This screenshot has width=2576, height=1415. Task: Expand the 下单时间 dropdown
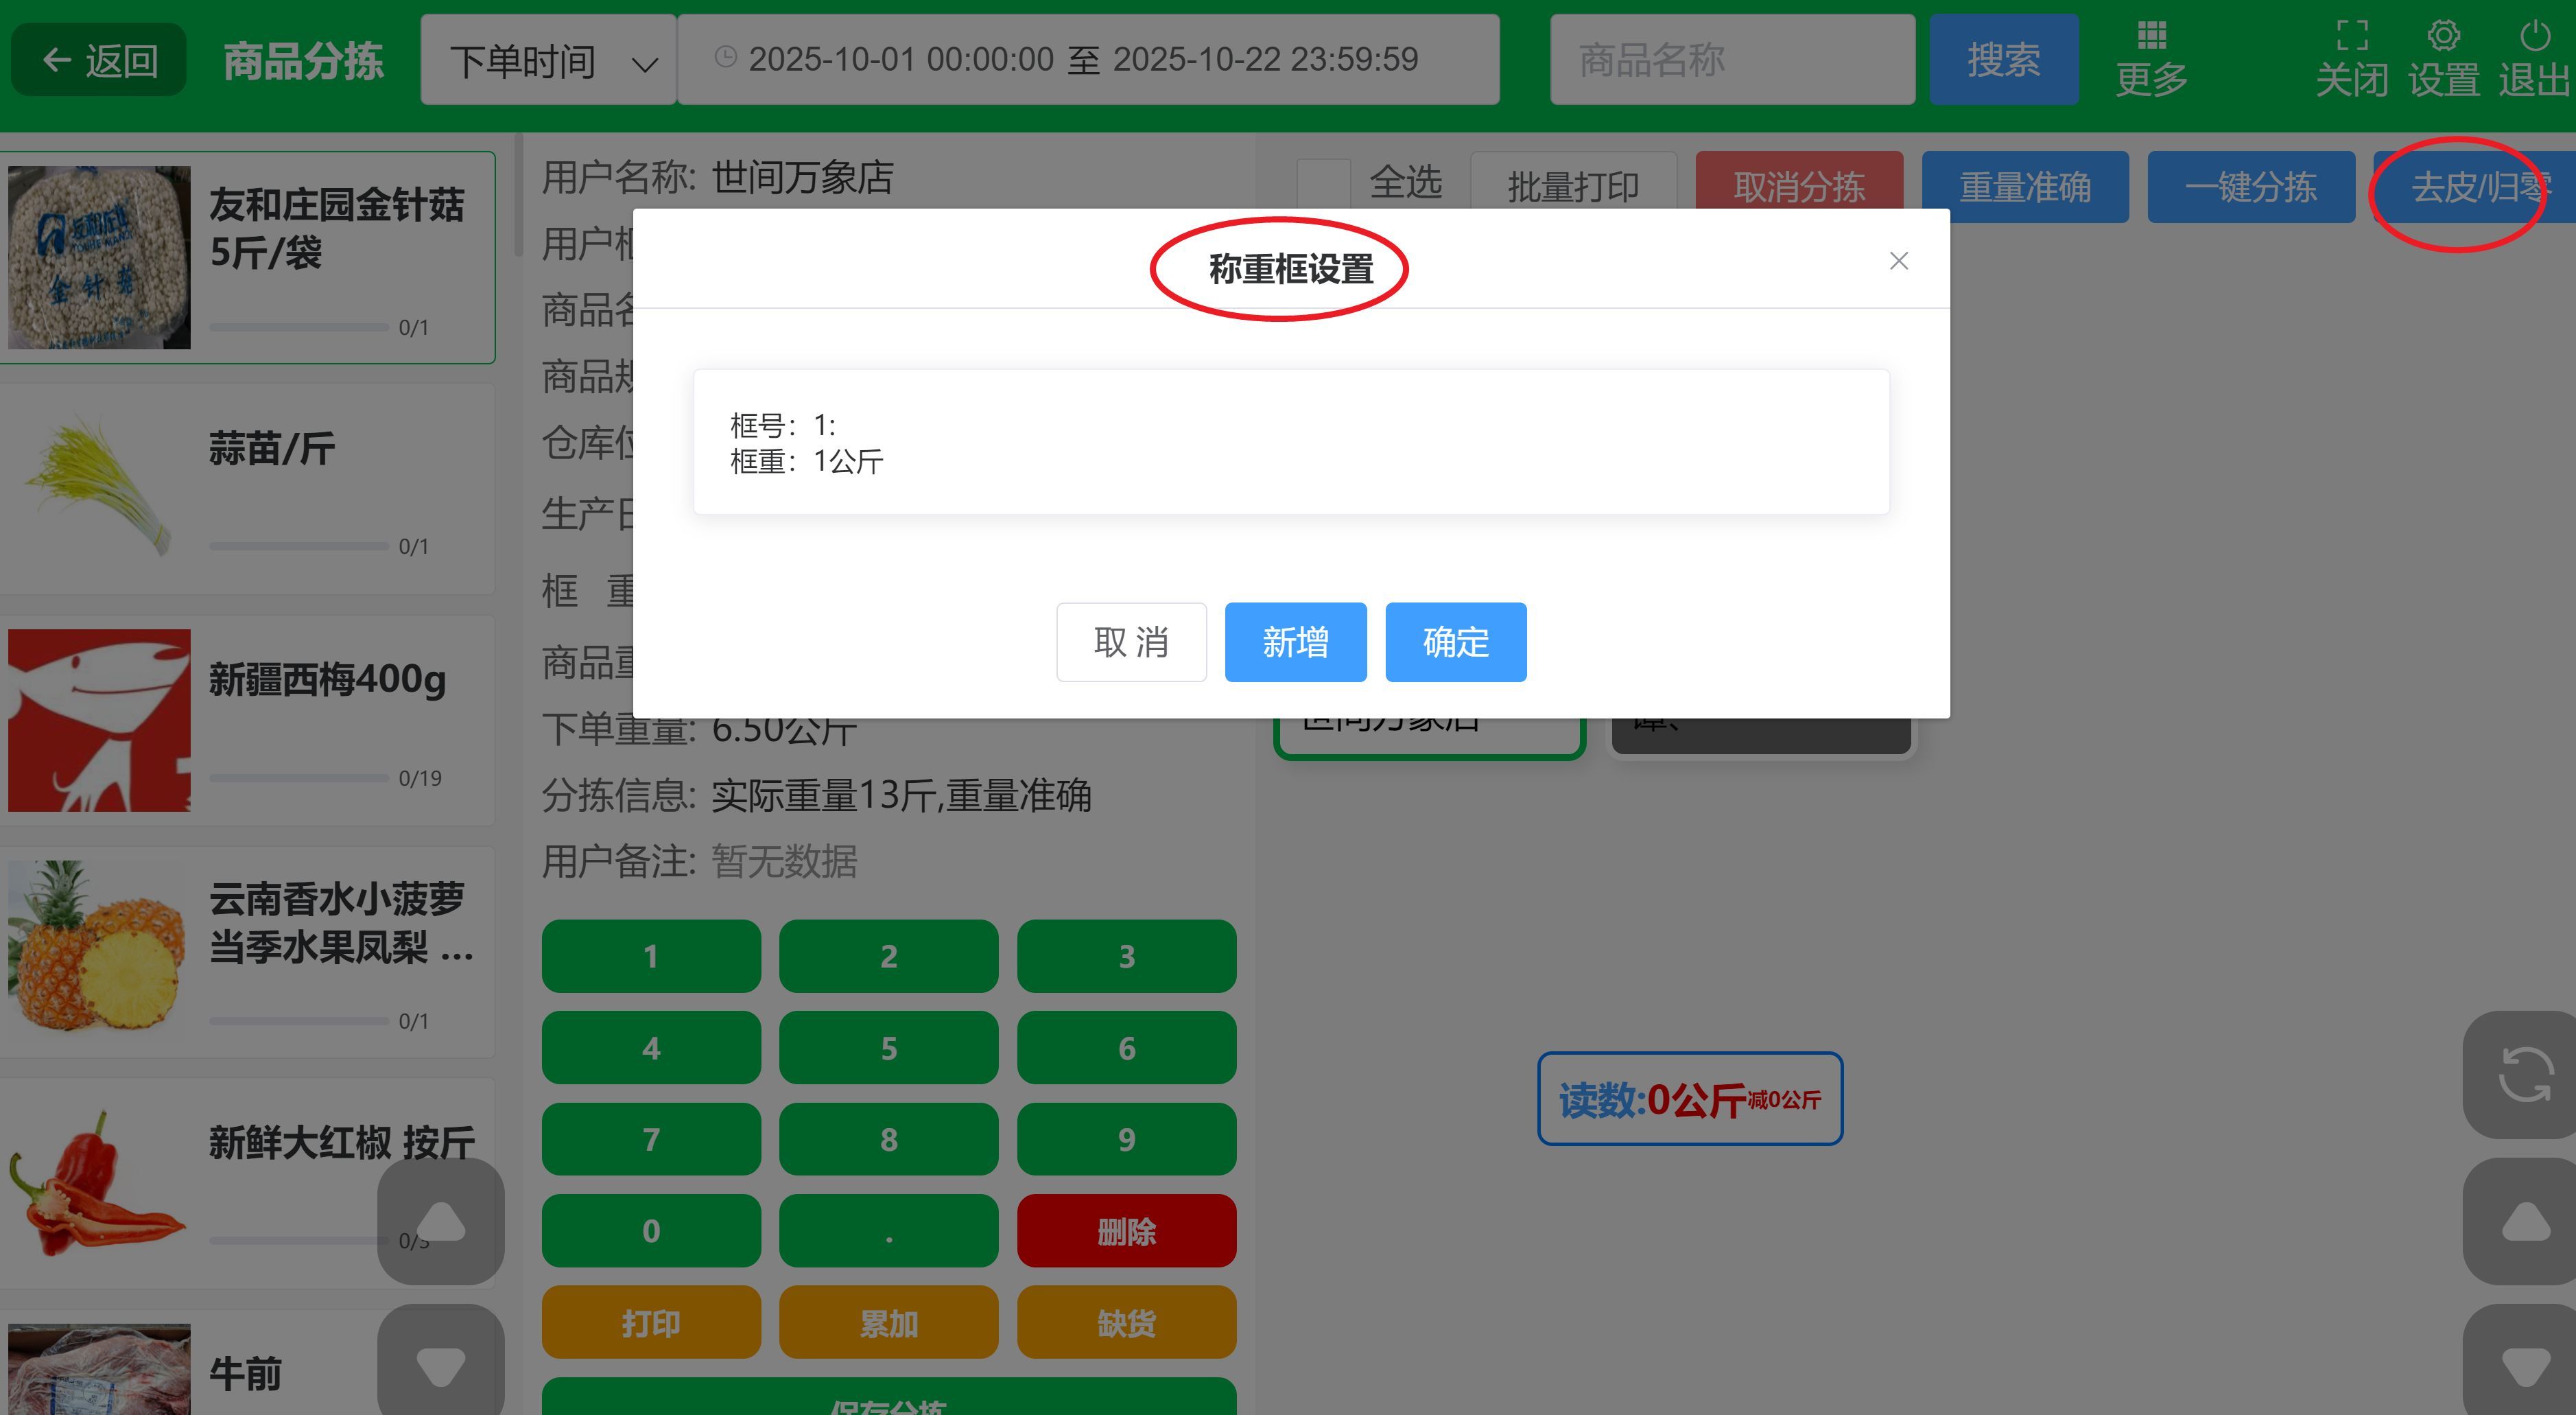pyautogui.click(x=548, y=60)
